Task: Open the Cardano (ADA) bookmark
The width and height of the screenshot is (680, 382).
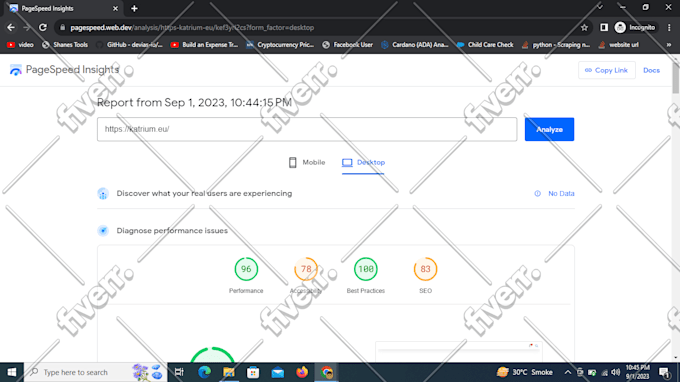Action: pyautogui.click(x=415, y=45)
